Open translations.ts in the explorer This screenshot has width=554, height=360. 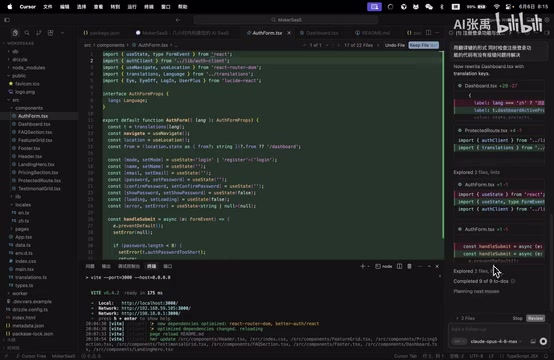(31, 277)
